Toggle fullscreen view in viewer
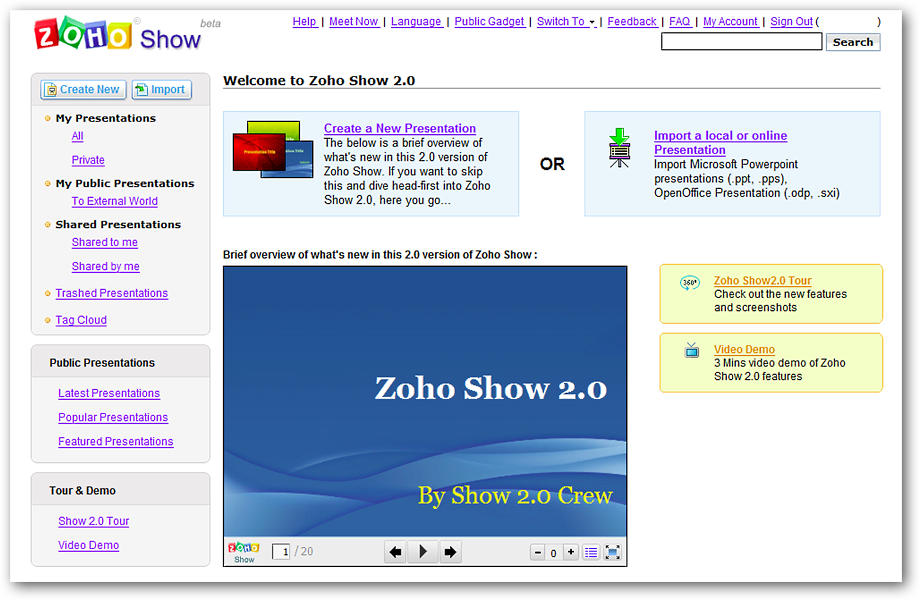Screen dimensions: 920x600 (612, 552)
